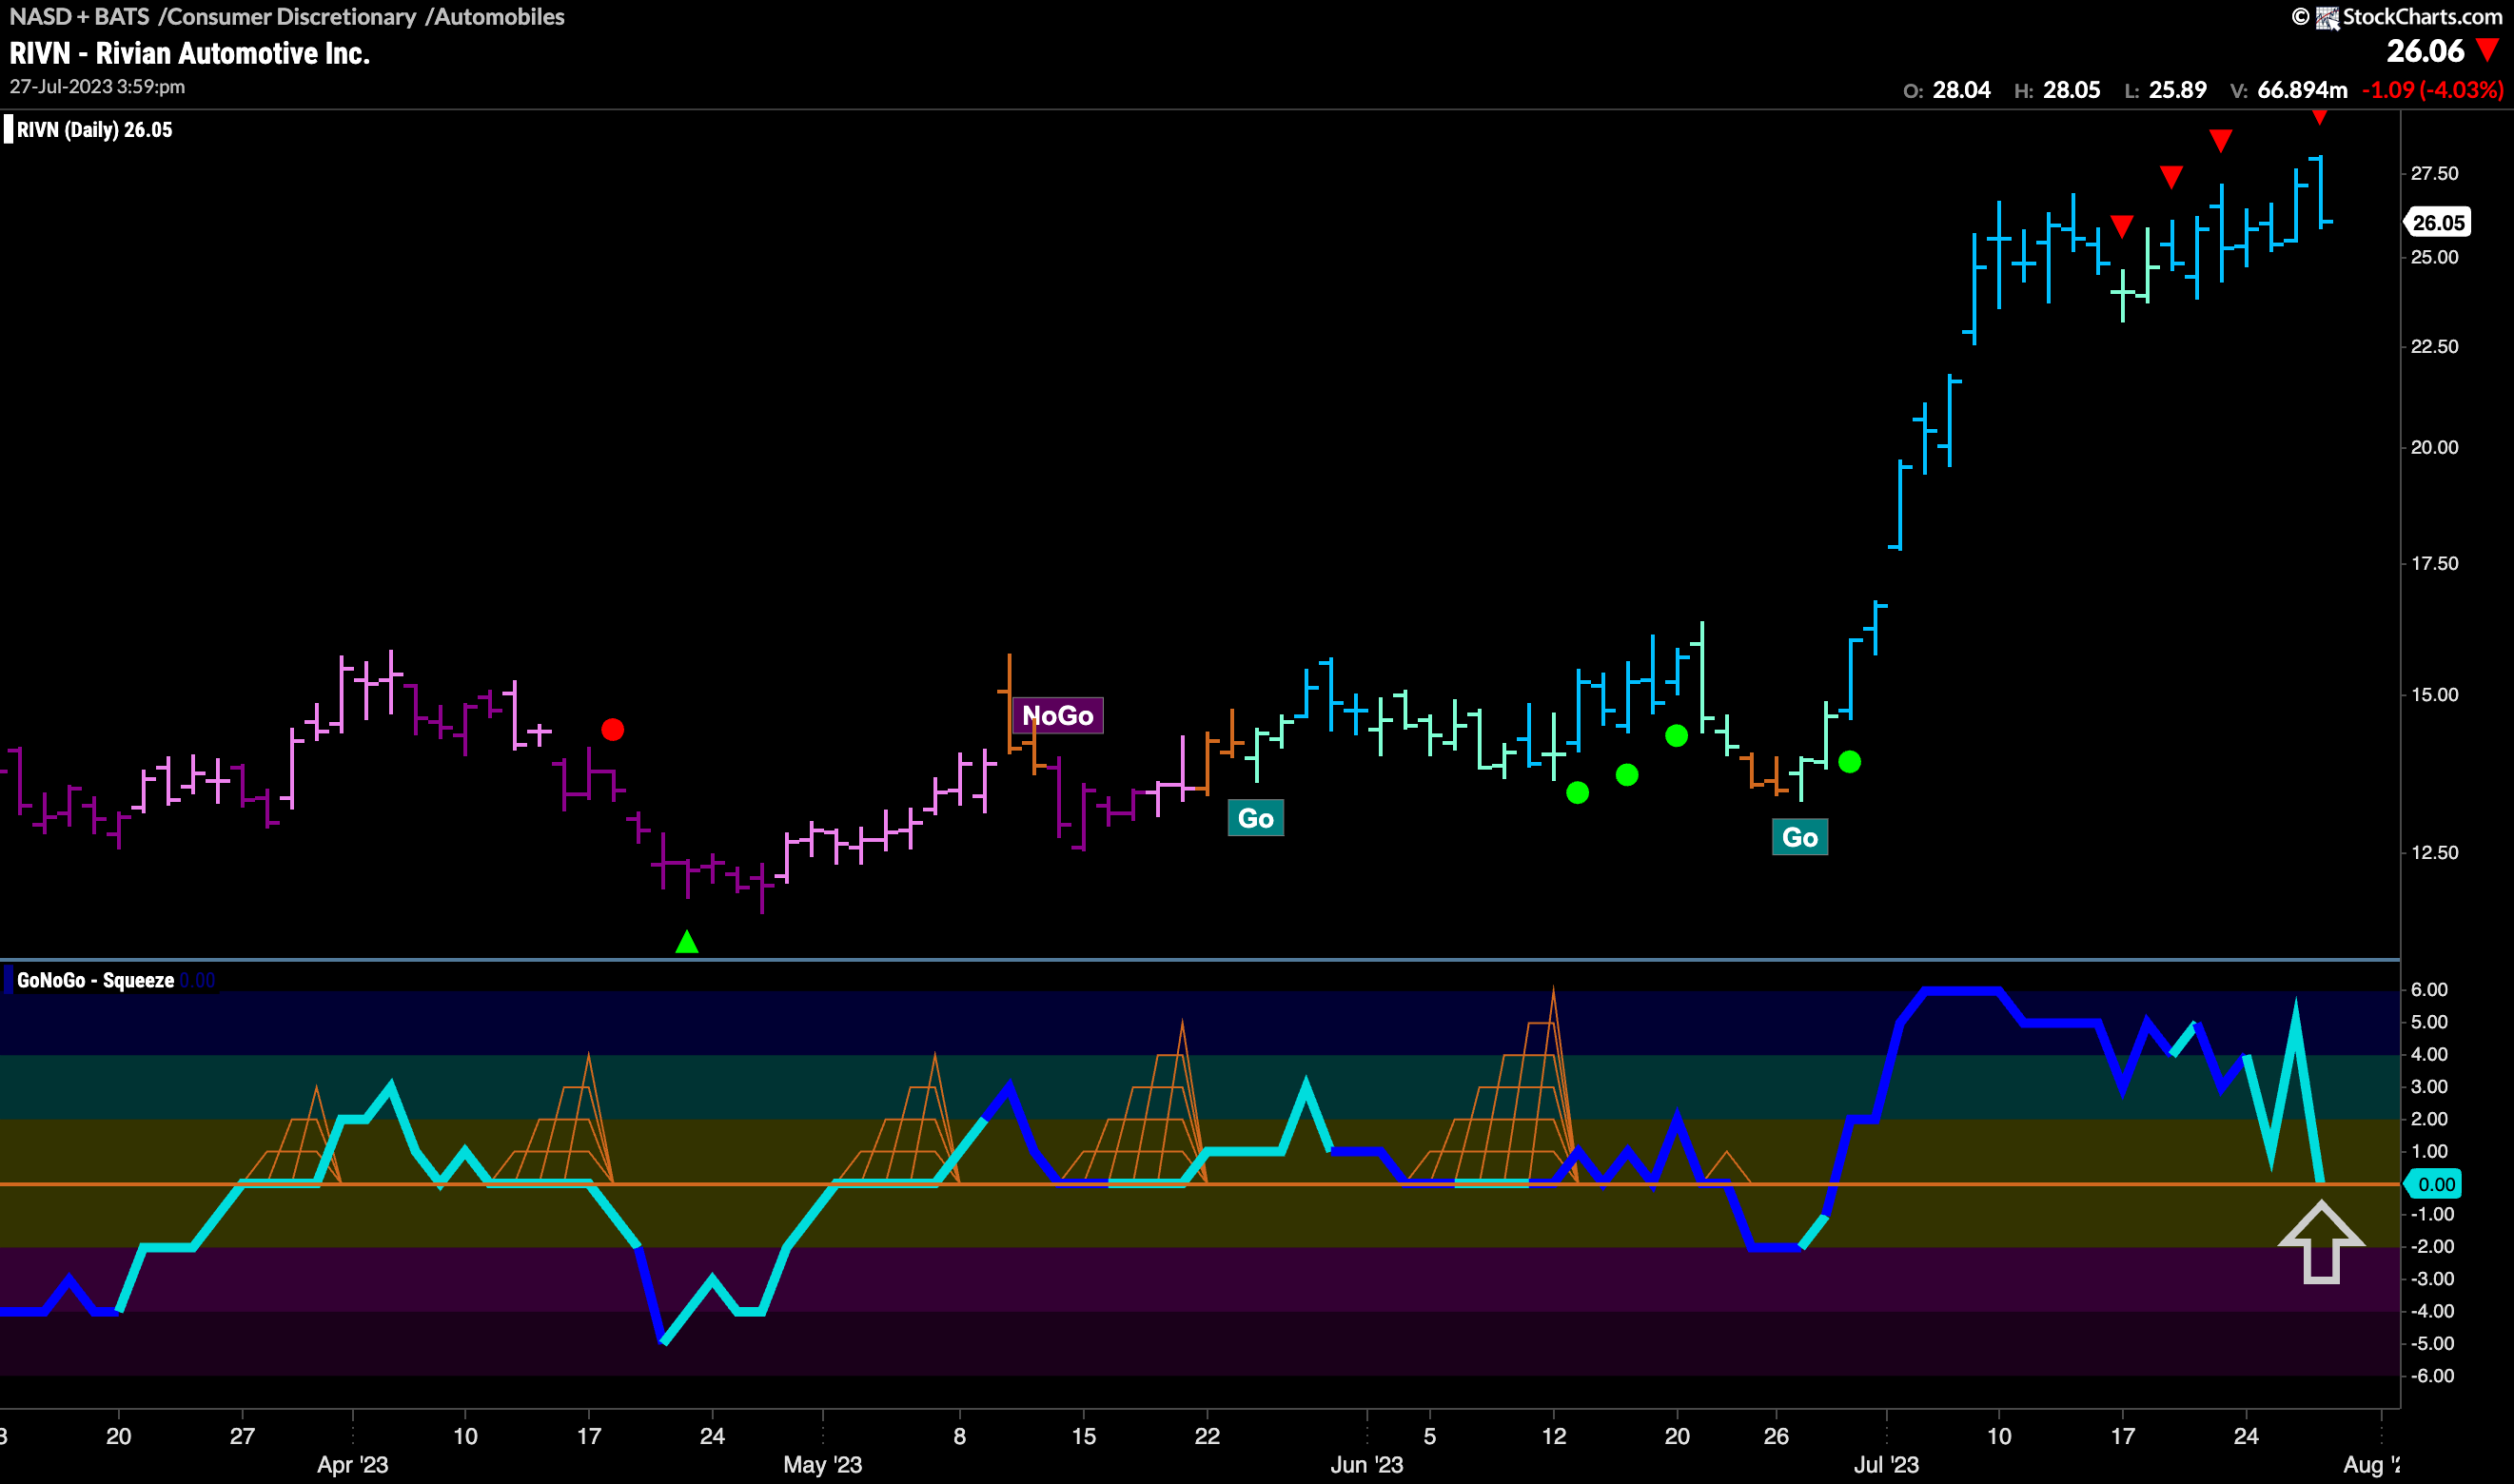
Task: Click the Jul '23 month label
Action: tap(1886, 1465)
